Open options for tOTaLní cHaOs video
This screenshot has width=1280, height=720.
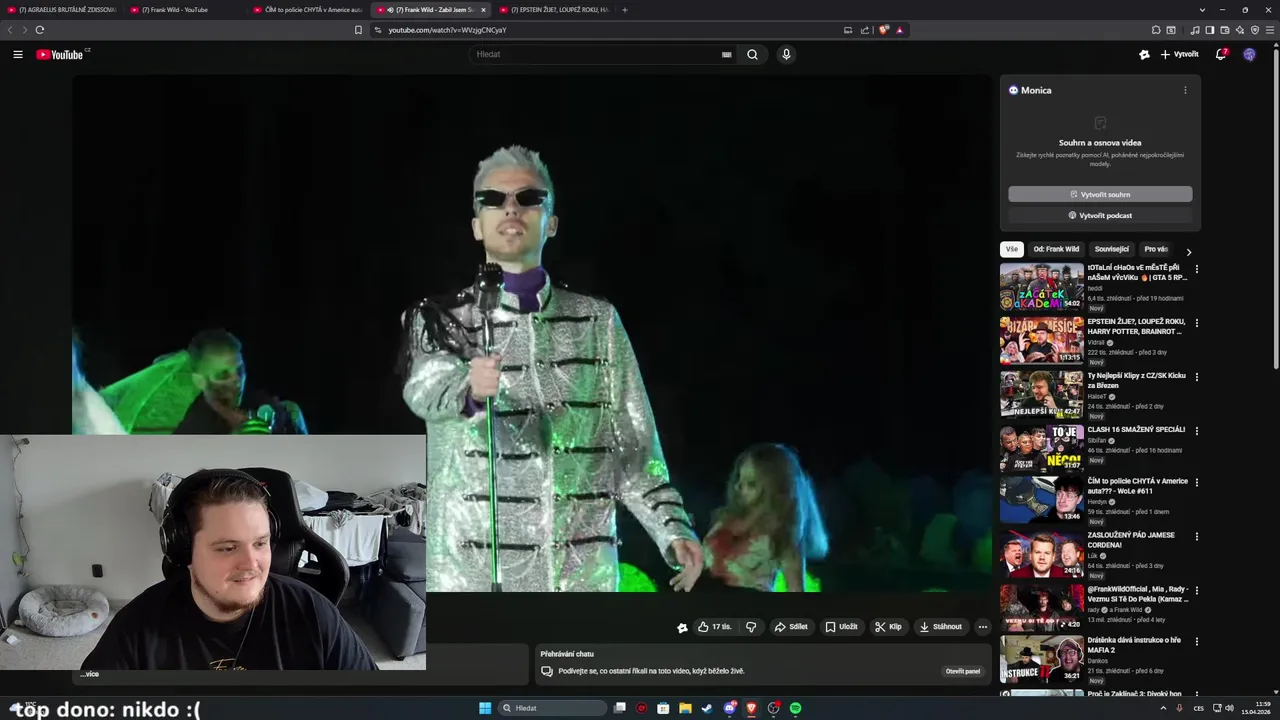(x=1196, y=269)
